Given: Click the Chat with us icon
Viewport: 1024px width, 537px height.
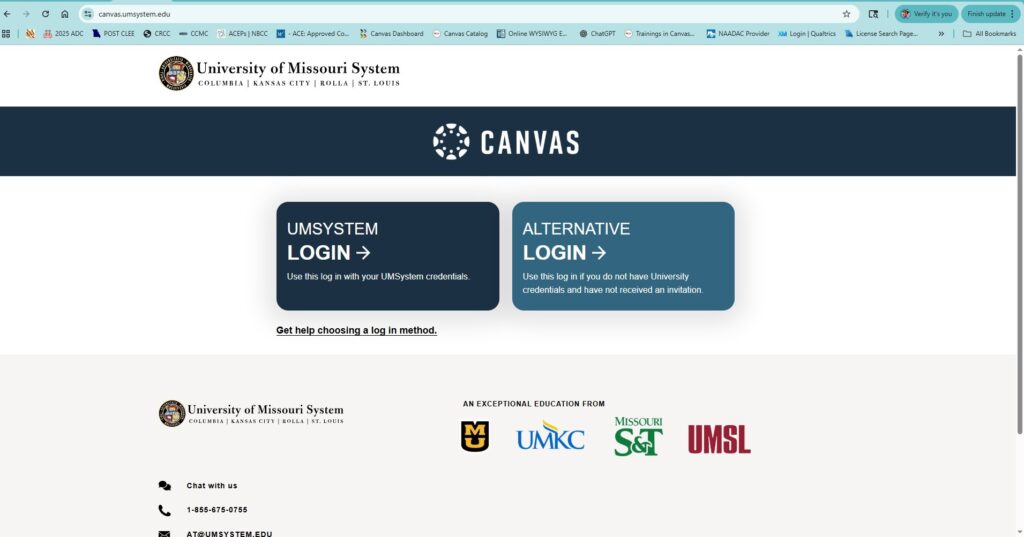Looking at the screenshot, I should (x=165, y=486).
